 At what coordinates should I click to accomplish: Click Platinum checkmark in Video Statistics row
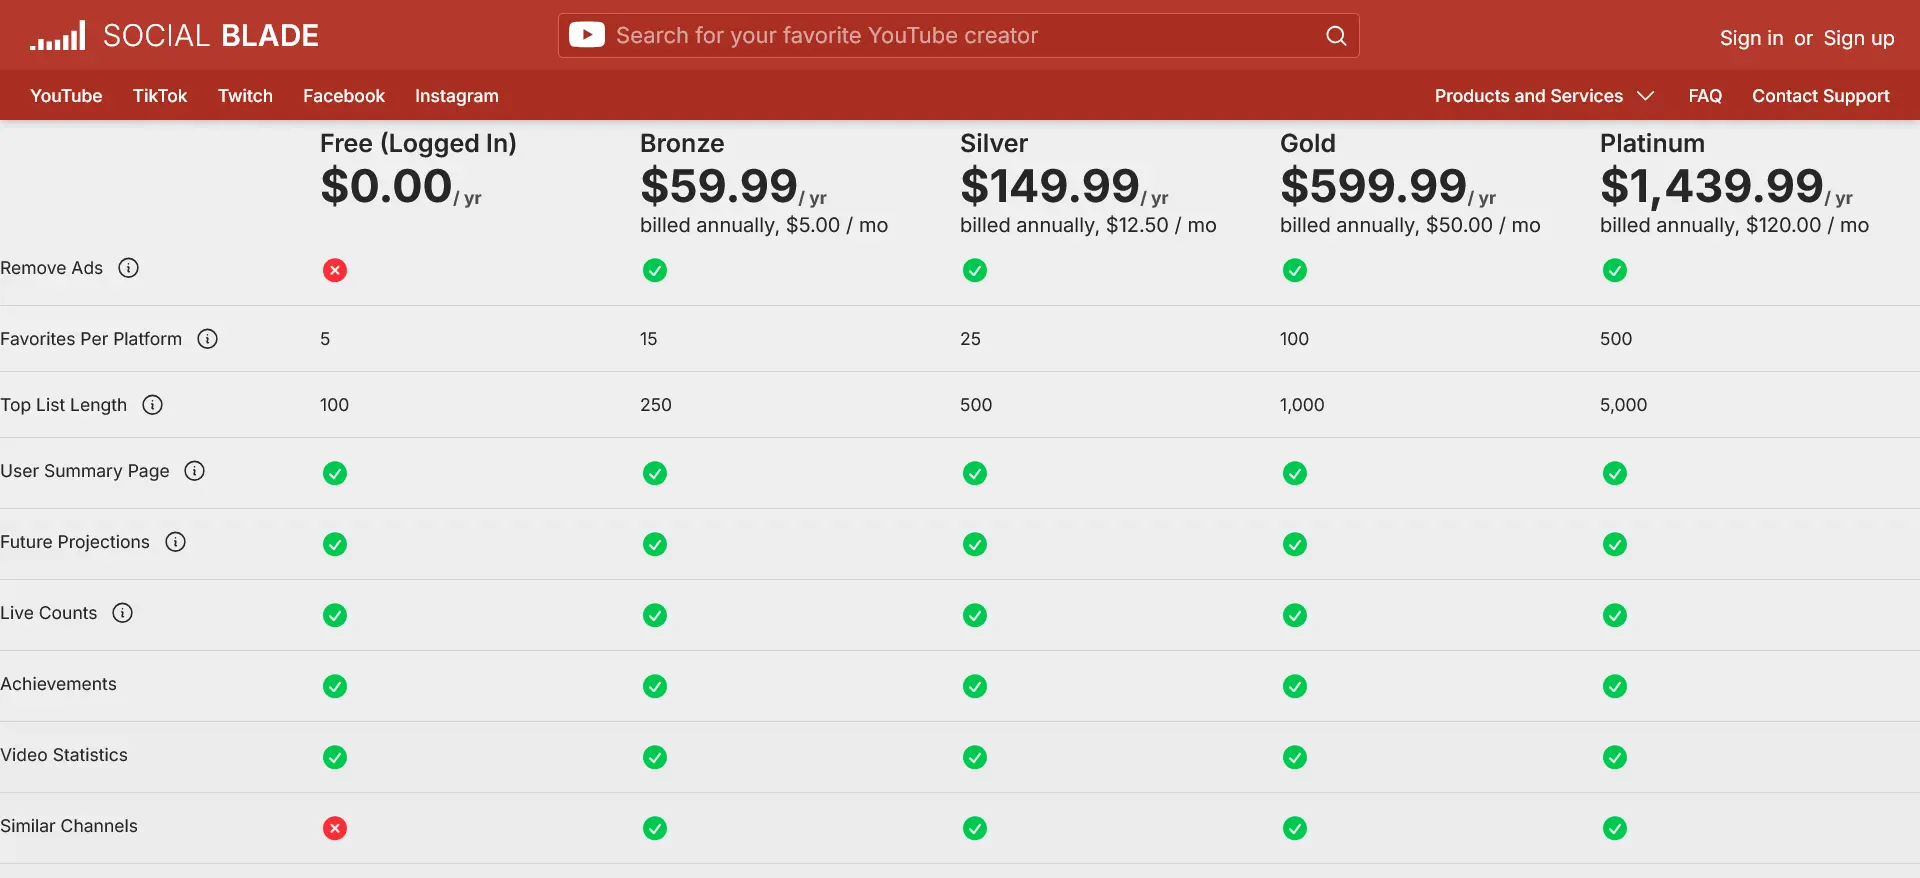[x=1615, y=757]
